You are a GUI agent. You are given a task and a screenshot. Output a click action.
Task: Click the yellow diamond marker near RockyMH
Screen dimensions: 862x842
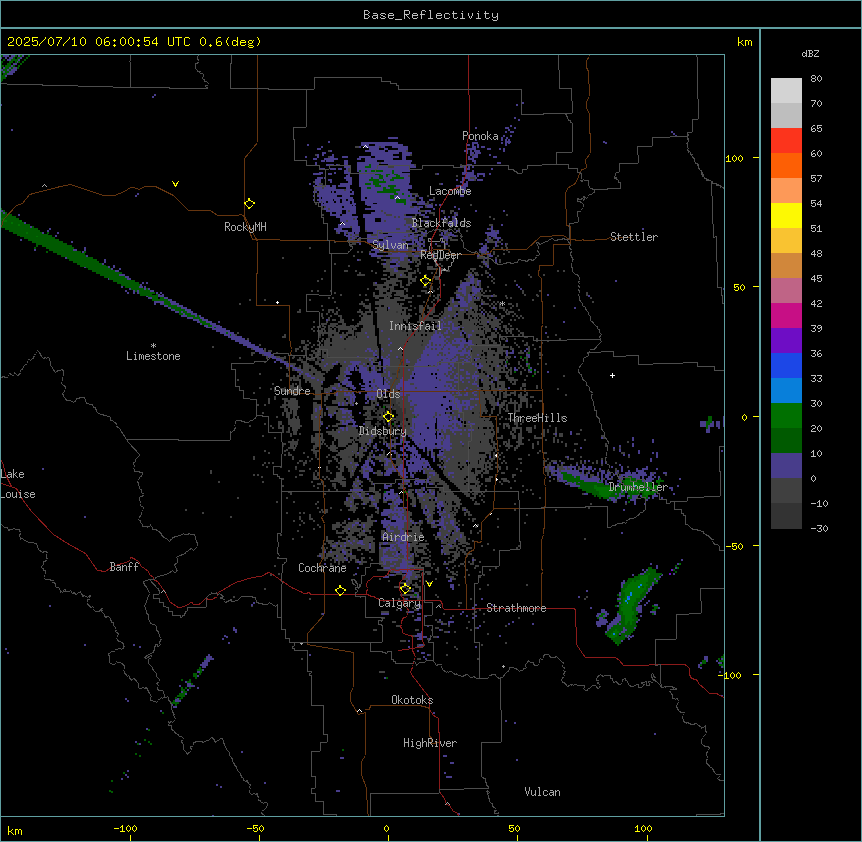pyautogui.click(x=249, y=204)
